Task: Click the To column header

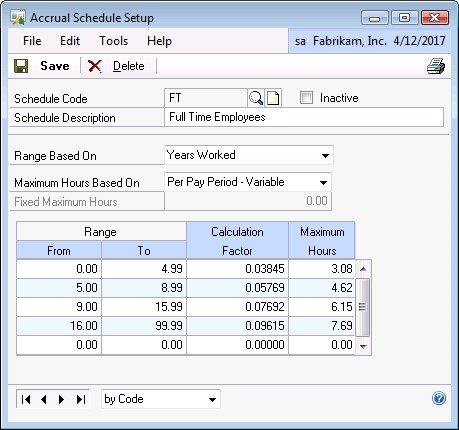Action: 144,250
